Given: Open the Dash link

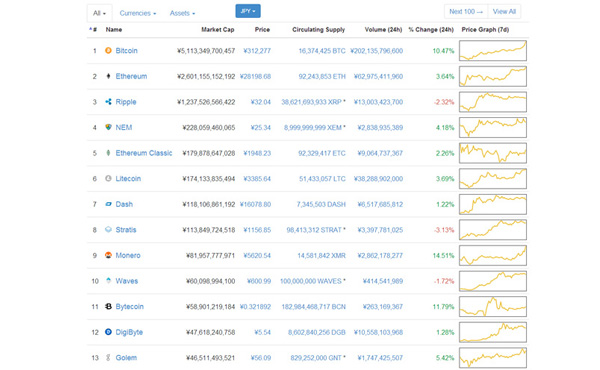Looking at the screenshot, I should [x=124, y=204].
